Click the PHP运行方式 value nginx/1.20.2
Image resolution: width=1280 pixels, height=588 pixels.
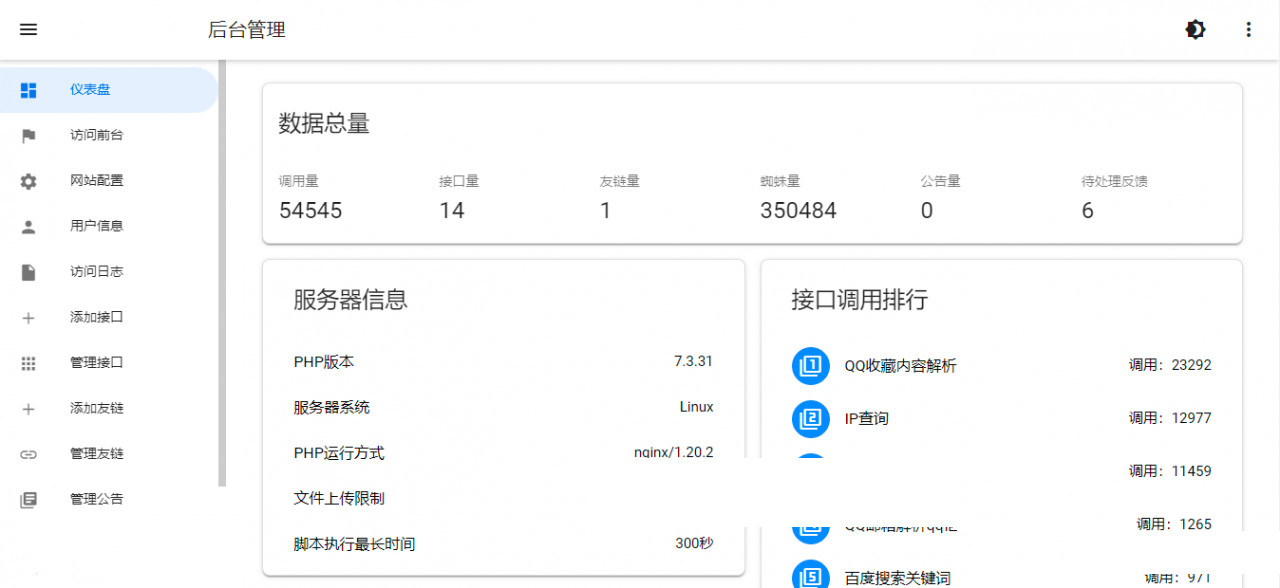pos(674,452)
